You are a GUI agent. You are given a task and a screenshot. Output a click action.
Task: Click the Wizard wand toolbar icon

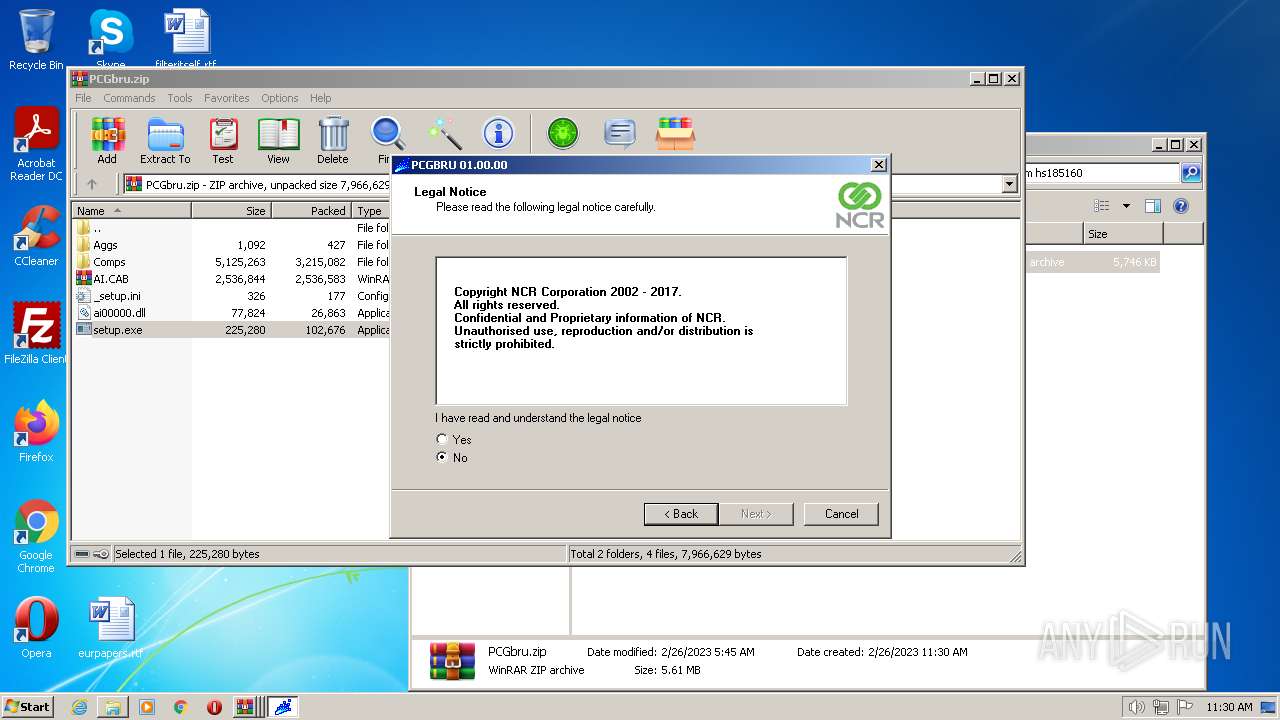(x=444, y=133)
